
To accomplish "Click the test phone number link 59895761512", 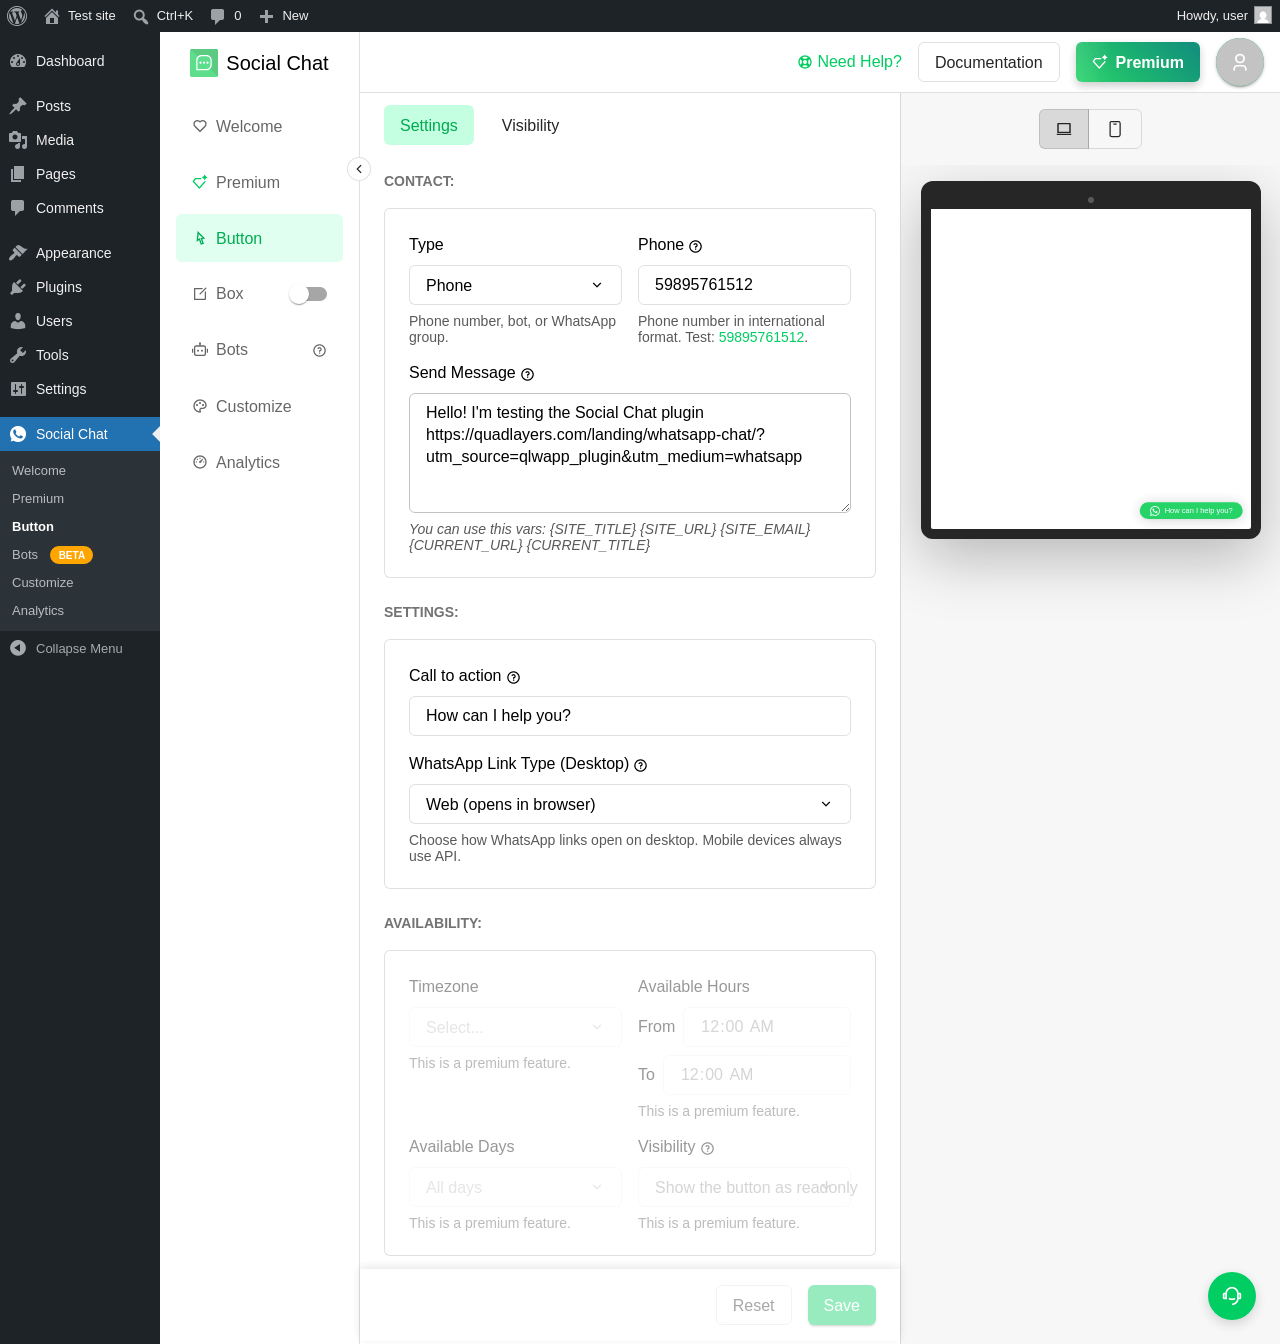I will point(761,337).
